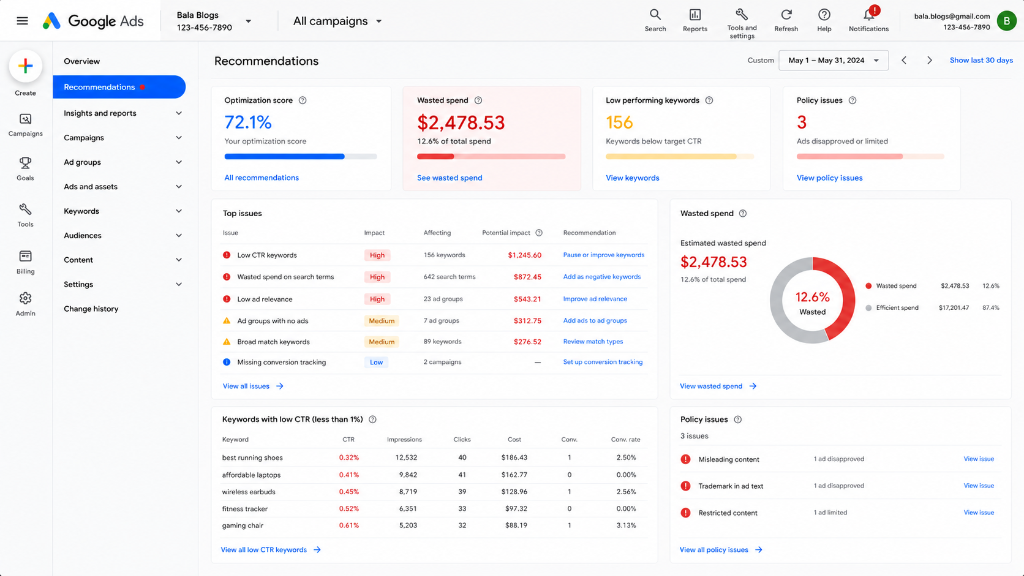Click Improve ad relevance link
Image resolution: width=1024 pixels, height=576 pixels.
(x=595, y=299)
